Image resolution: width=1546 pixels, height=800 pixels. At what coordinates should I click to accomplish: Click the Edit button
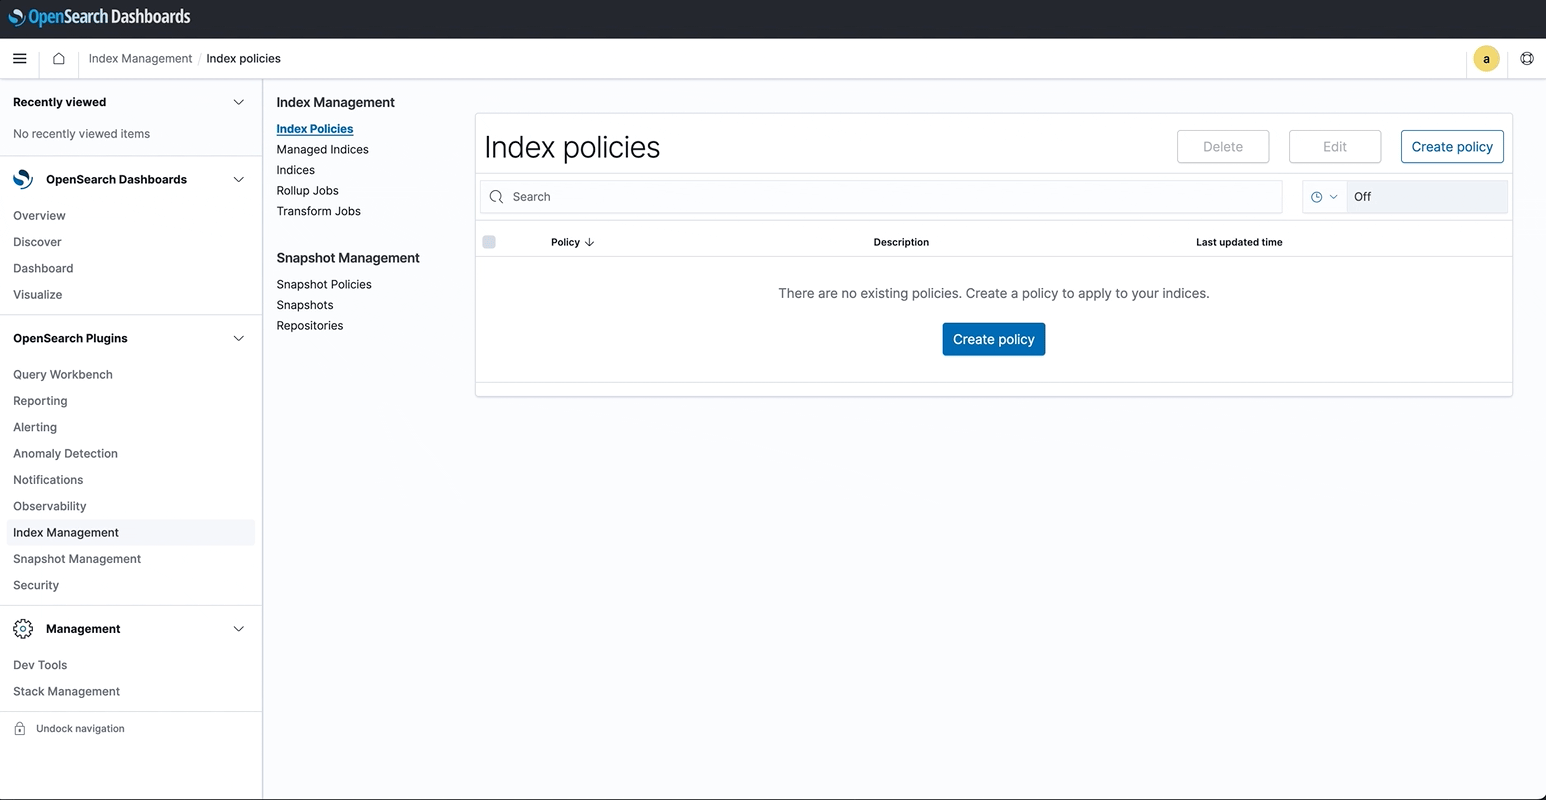tap(1335, 147)
